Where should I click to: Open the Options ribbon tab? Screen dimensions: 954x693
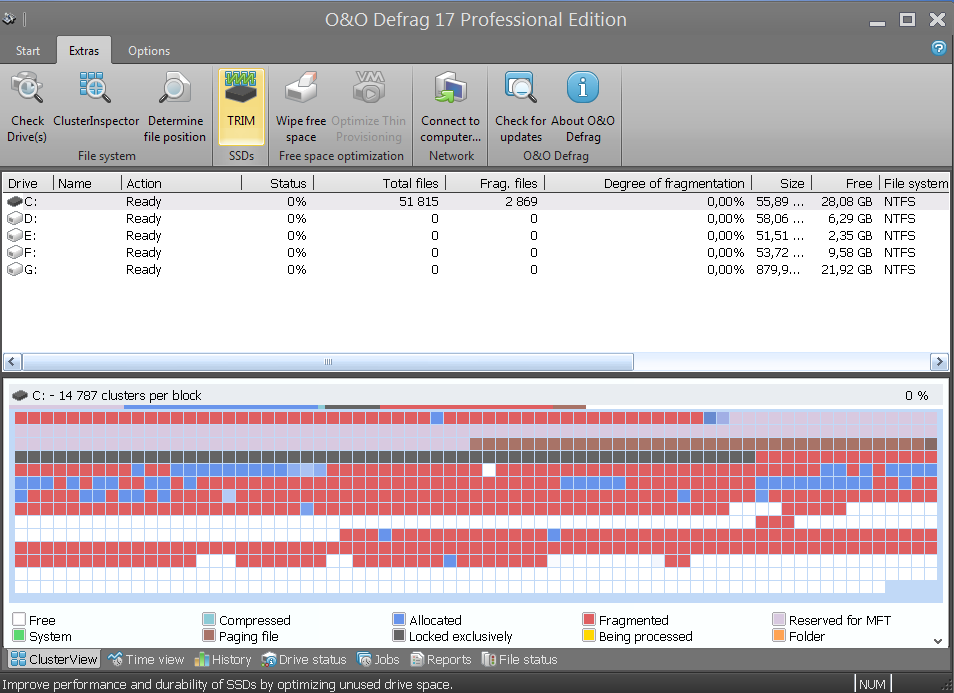(149, 50)
